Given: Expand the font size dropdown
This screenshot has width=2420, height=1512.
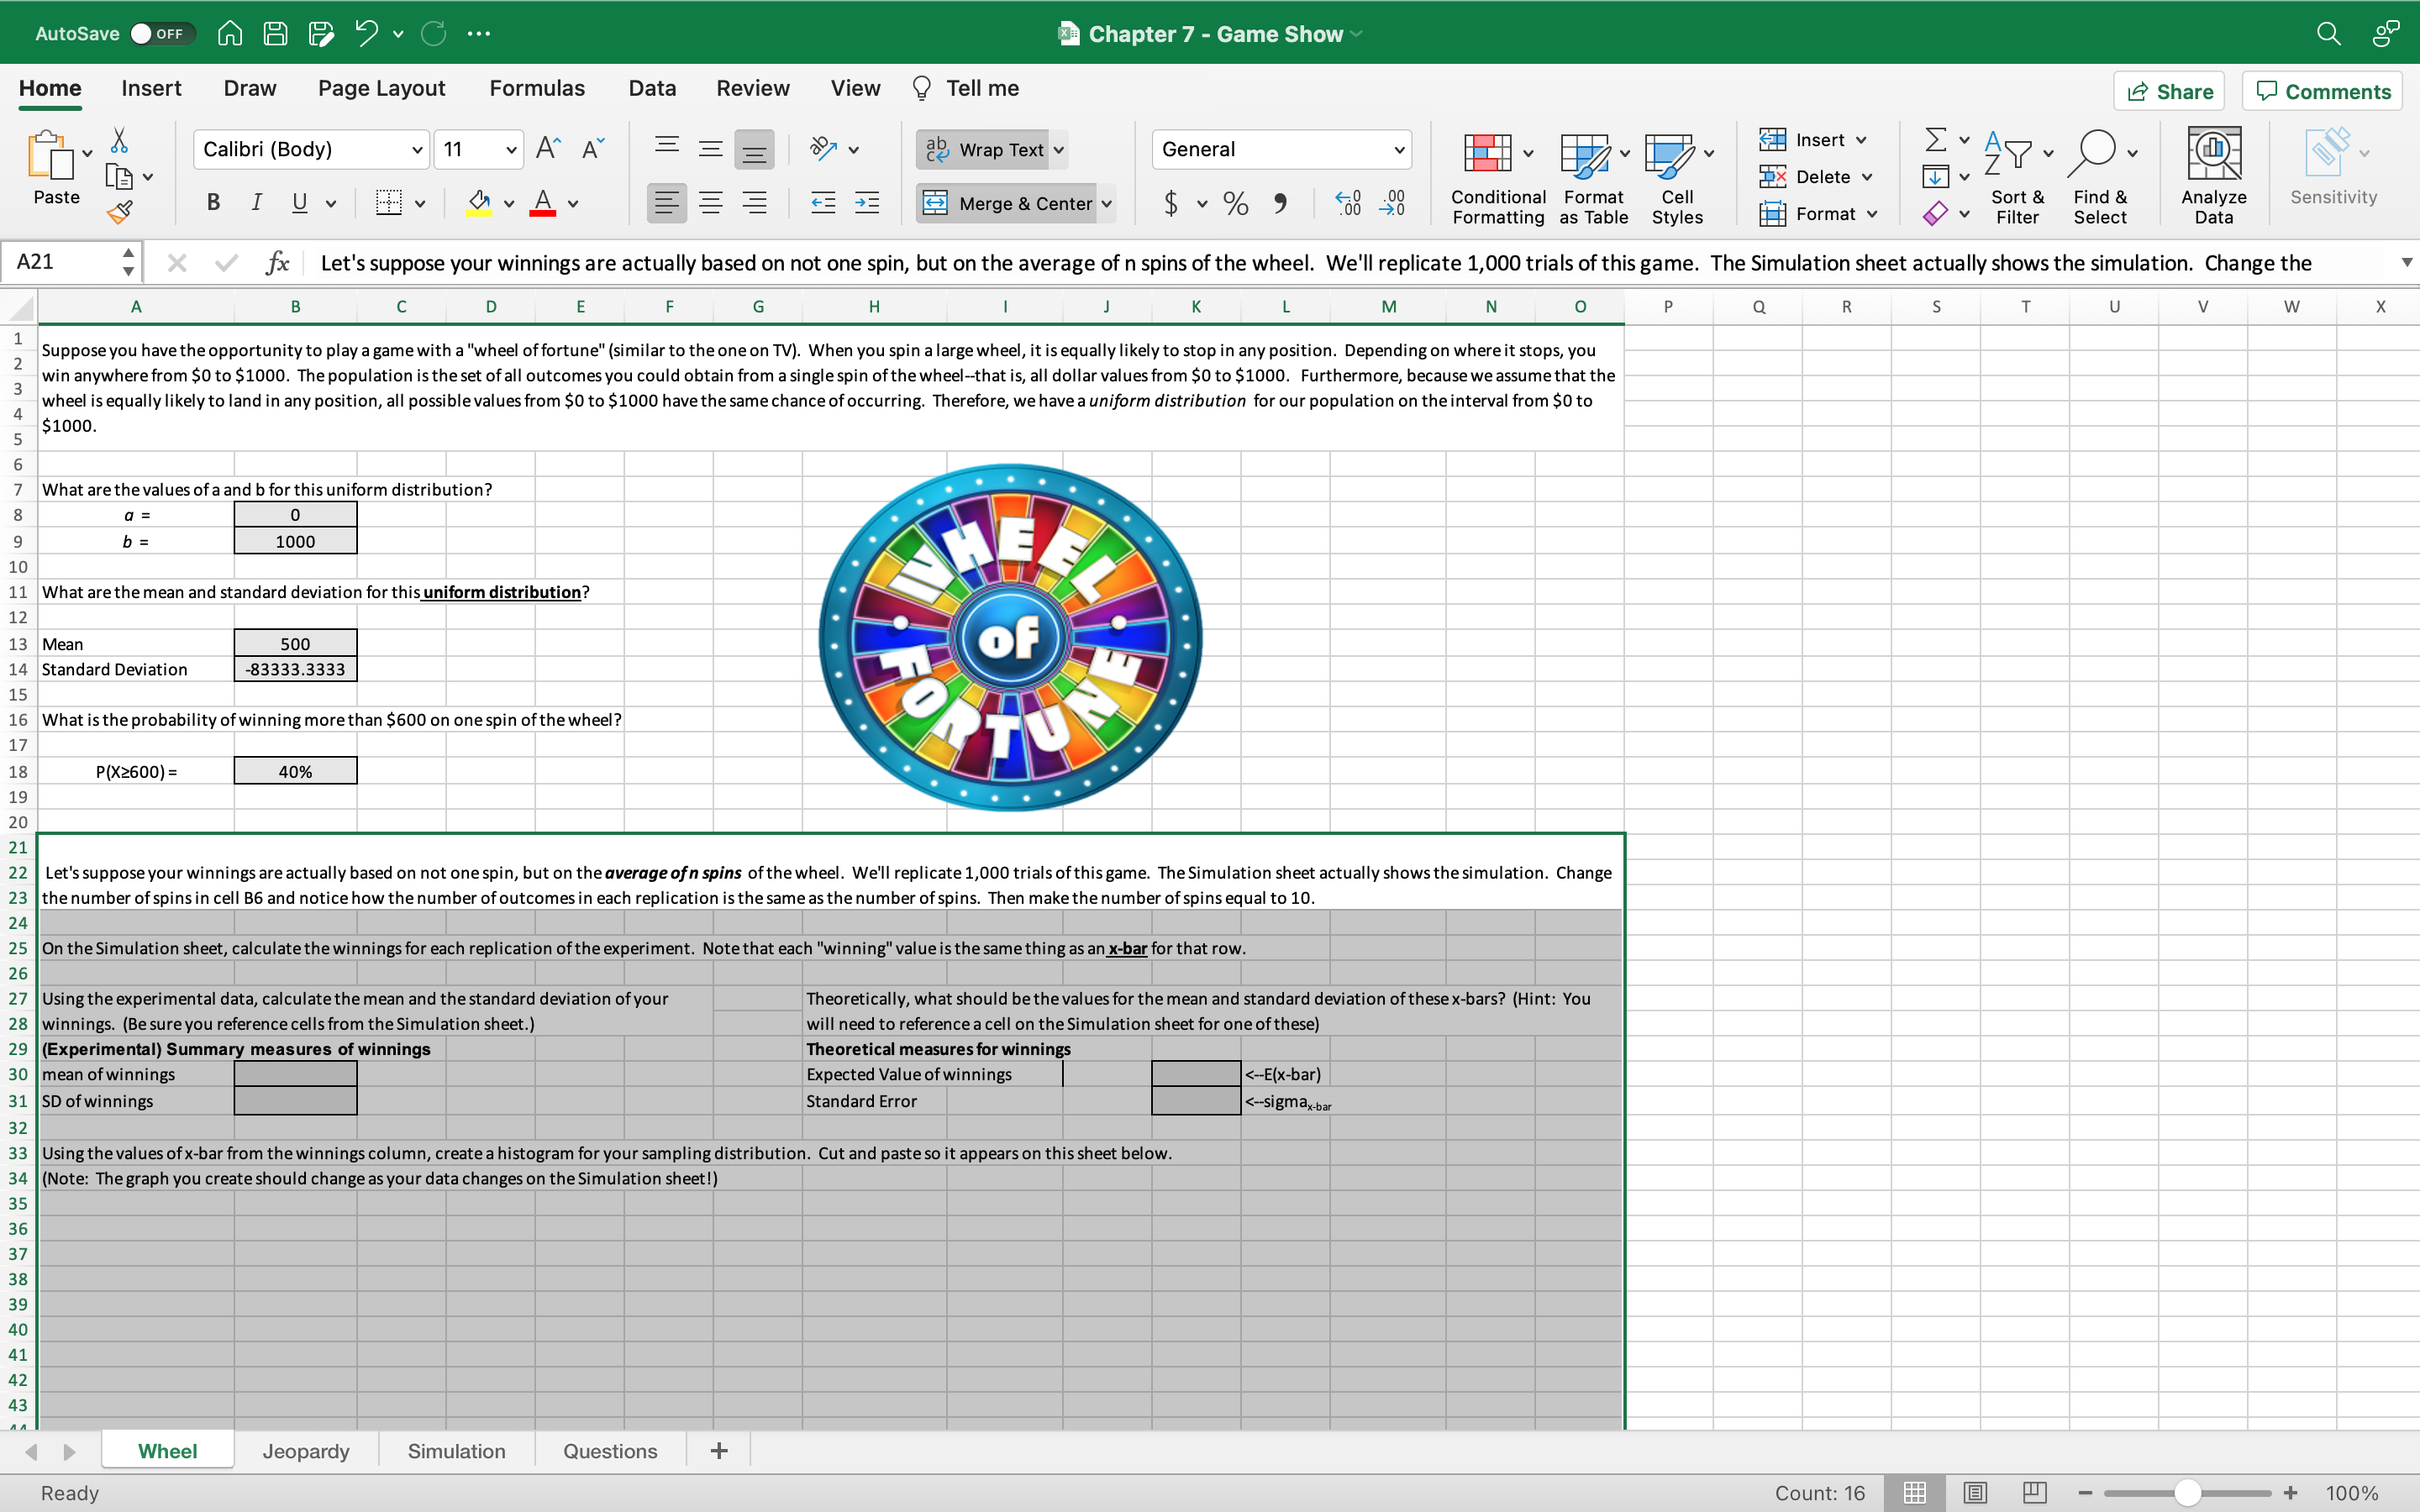Looking at the screenshot, I should pos(511,148).
